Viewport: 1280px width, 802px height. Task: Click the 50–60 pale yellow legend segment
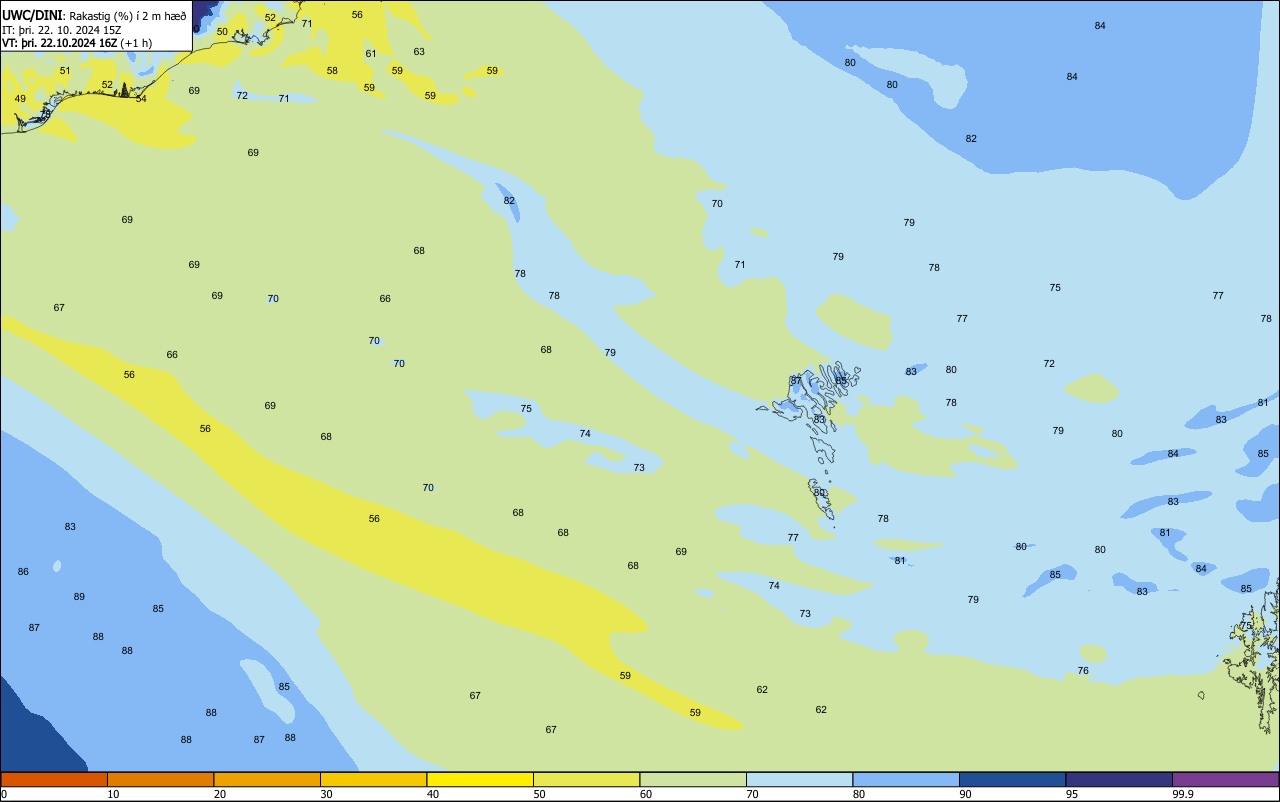click(586, 779)
